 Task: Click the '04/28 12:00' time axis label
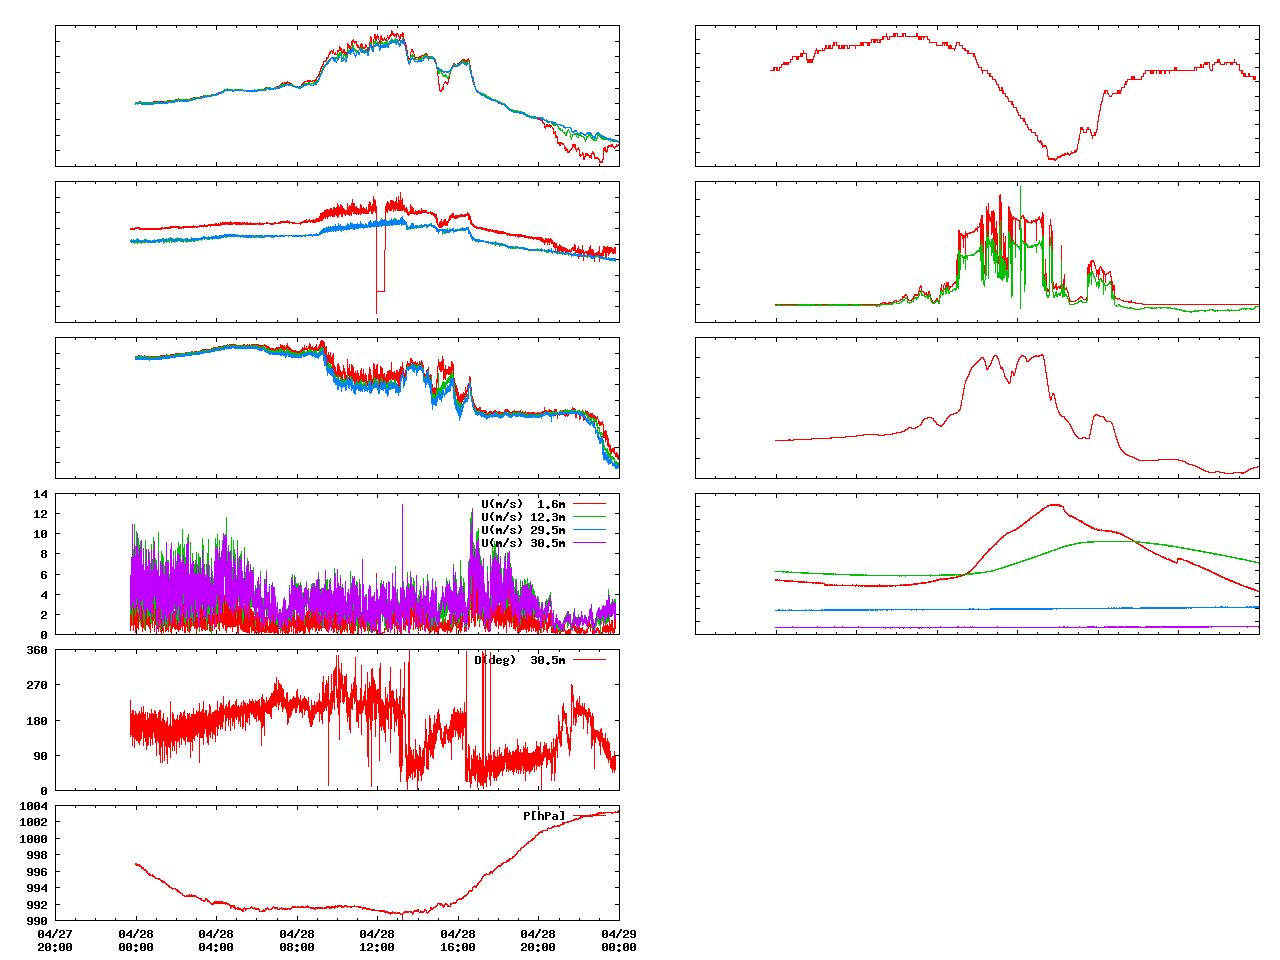coord(377,940)
